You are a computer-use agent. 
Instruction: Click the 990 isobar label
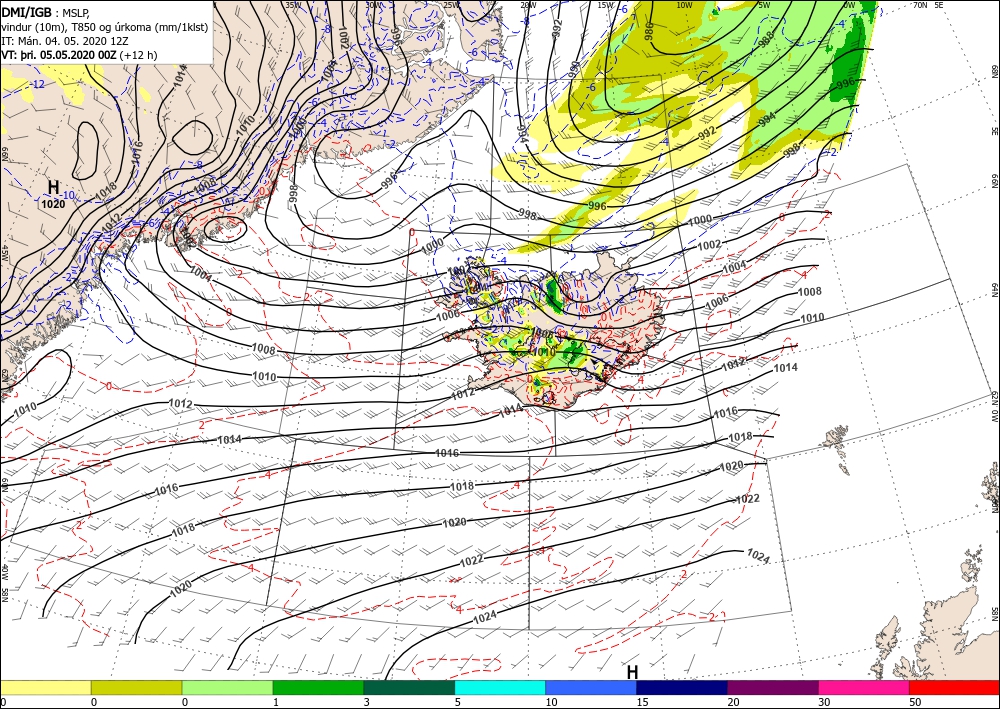click(575, 68)
